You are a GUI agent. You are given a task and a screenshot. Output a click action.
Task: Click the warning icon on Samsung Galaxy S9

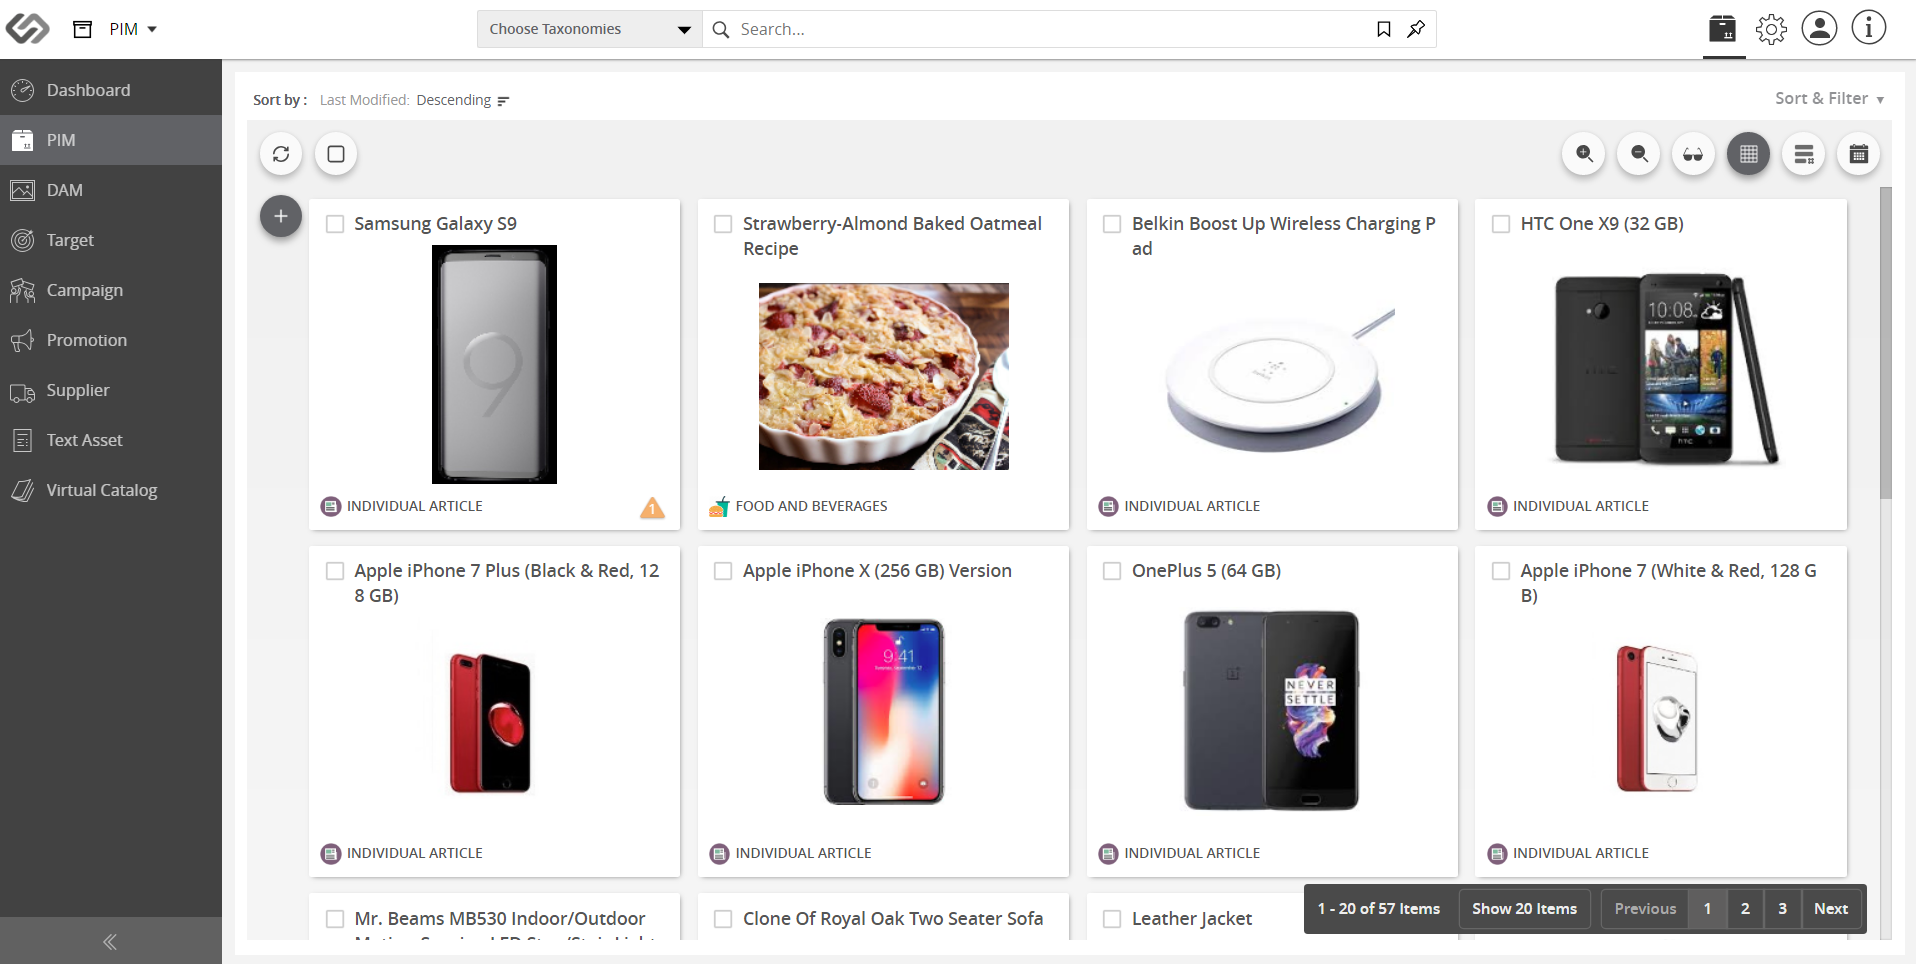click(652, 508)
